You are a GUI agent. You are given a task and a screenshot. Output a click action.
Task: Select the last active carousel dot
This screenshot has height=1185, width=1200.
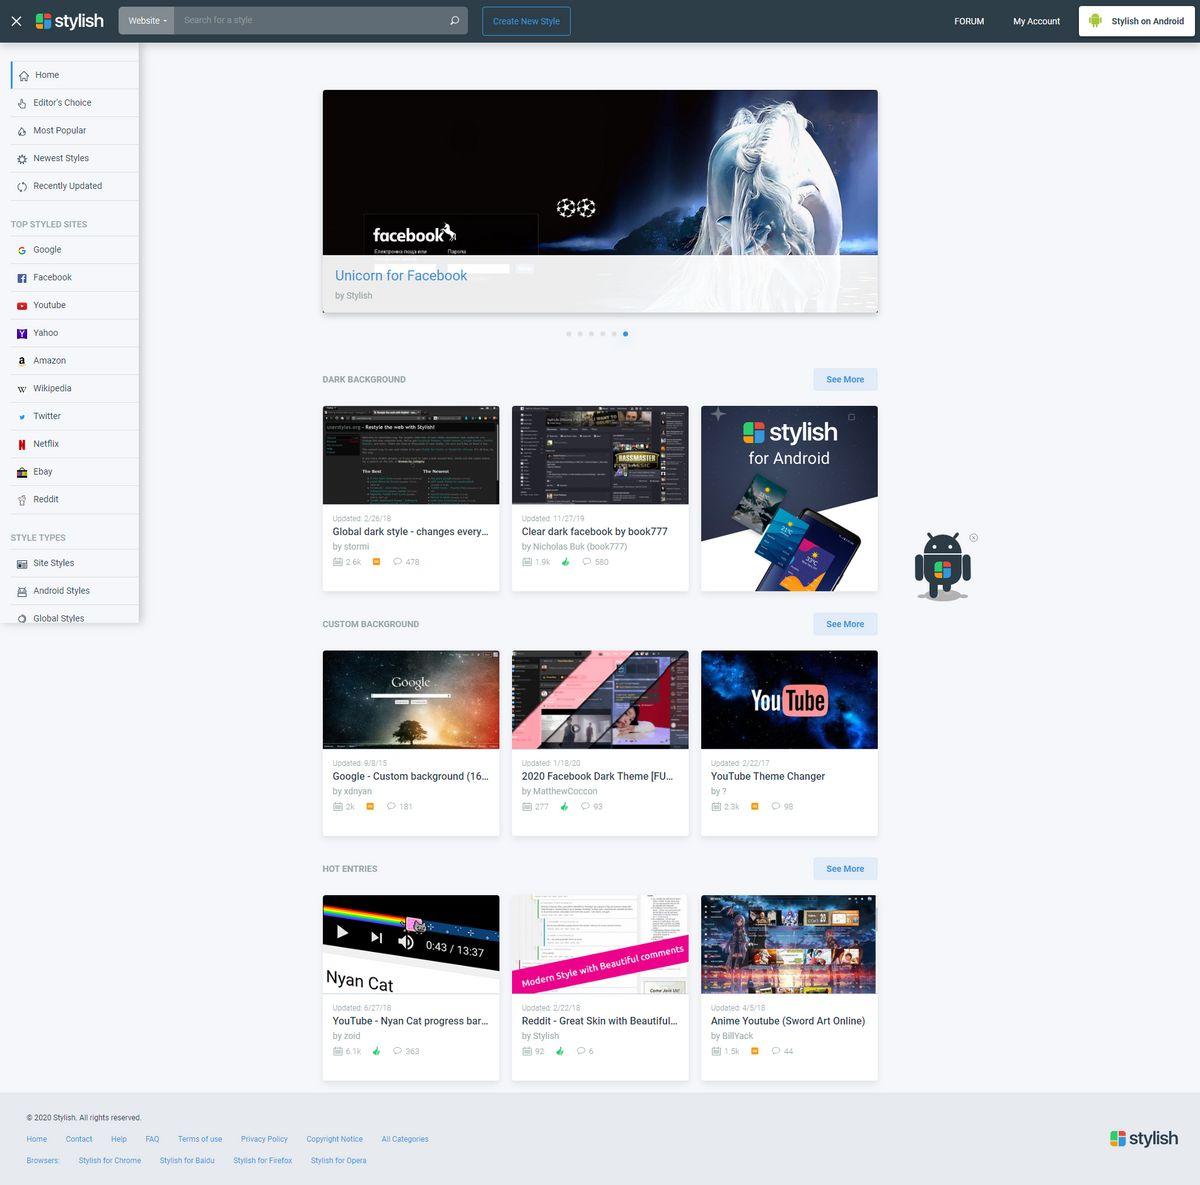coord(625,334)
